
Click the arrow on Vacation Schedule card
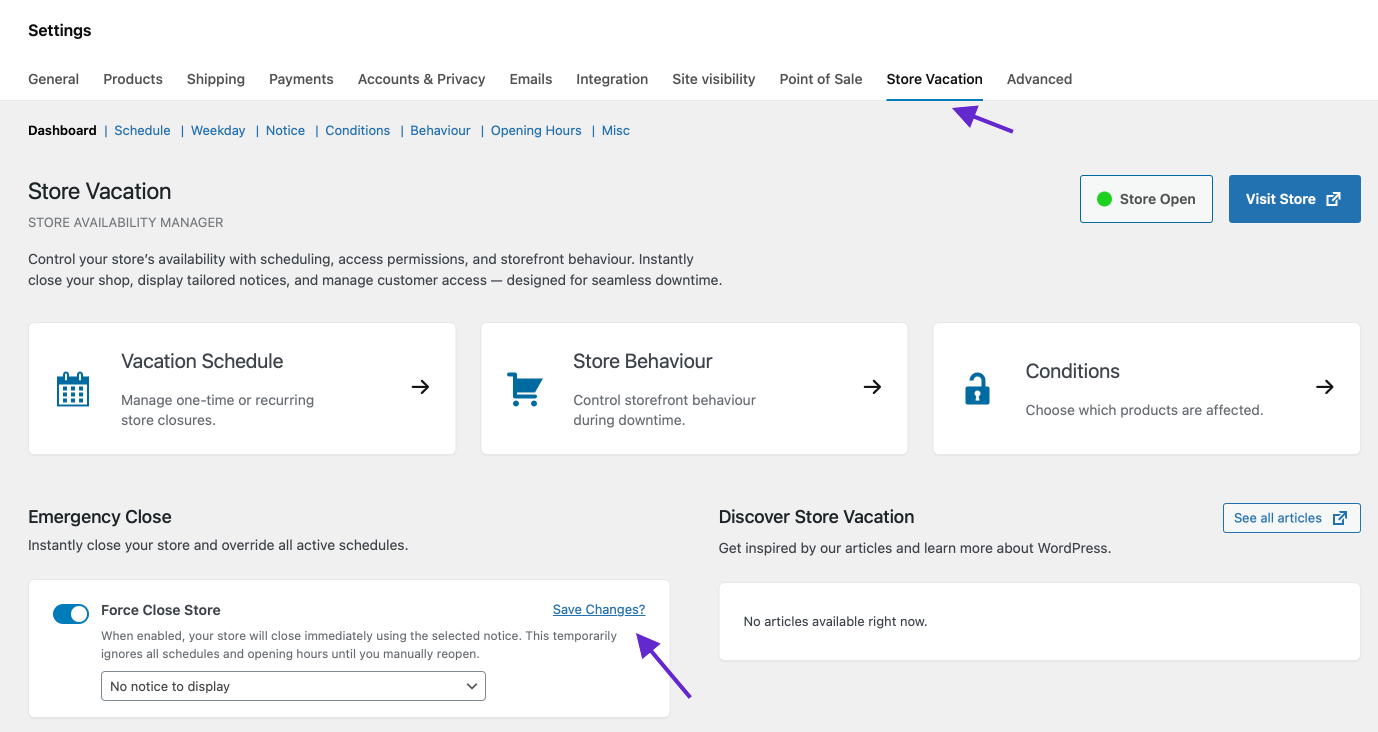421,387
